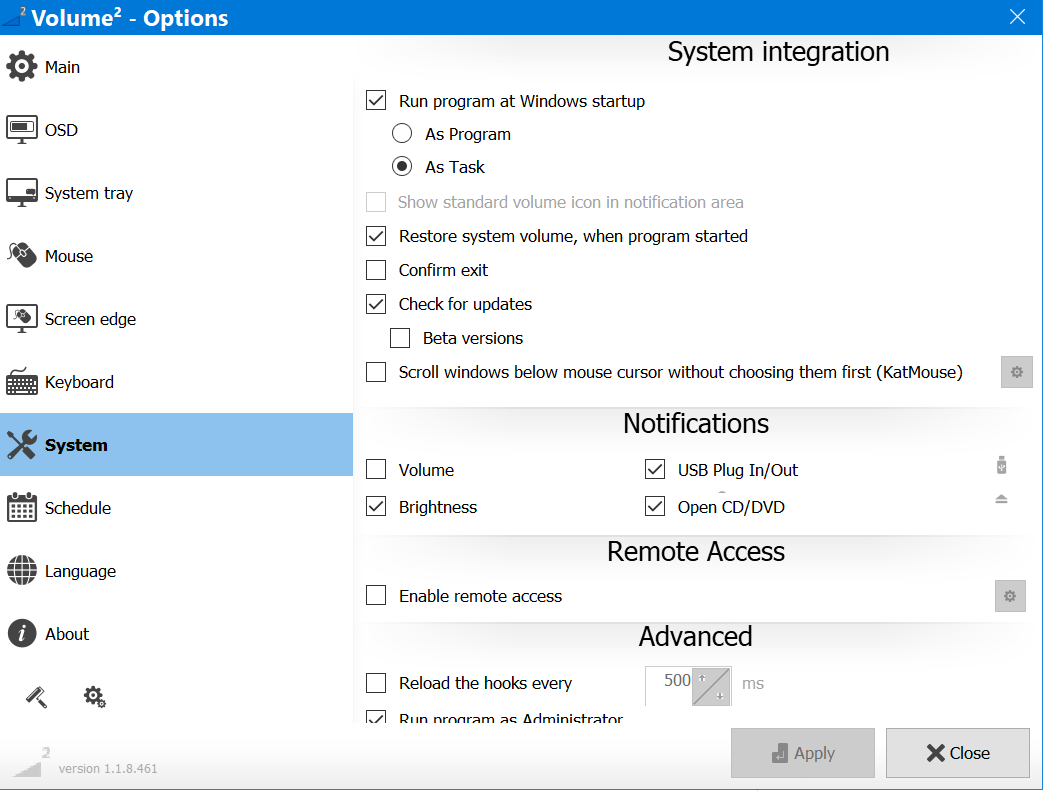Toggle Open CD/DVD notifications checkbox
Viewport: 1043px width, 791px height.
655,507
